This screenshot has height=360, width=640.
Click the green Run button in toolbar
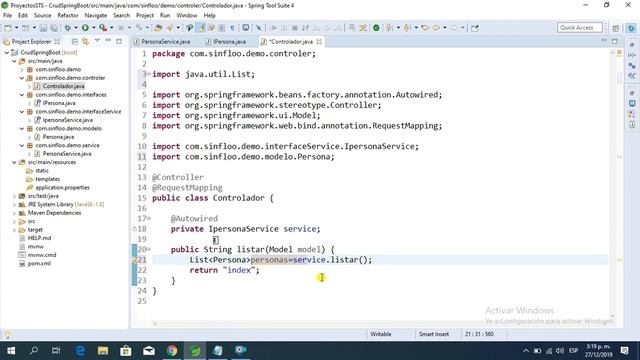(85, 28)
